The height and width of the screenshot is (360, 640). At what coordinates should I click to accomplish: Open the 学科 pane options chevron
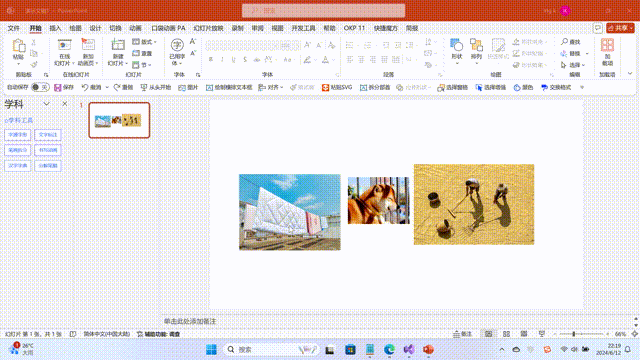coord(47,104)
